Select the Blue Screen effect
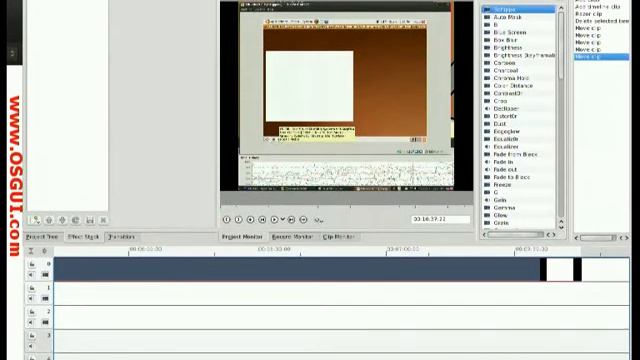The image size is (640, 360). (x=509, y=32)
